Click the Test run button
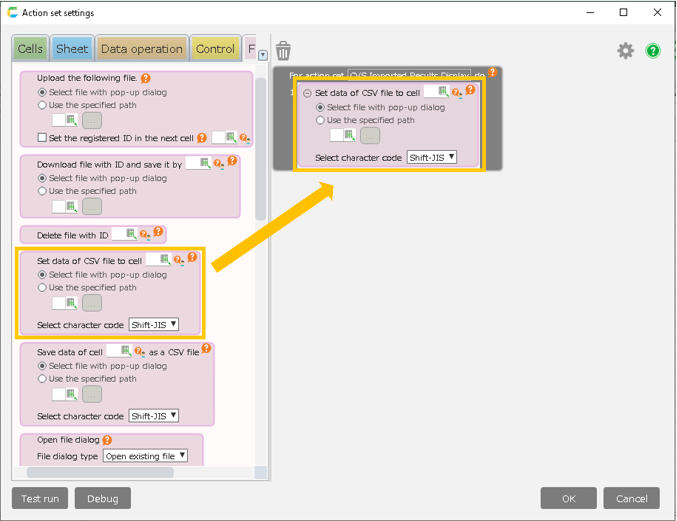The height and width of the screenshot is (521, 677). click(x=40, y=498)
